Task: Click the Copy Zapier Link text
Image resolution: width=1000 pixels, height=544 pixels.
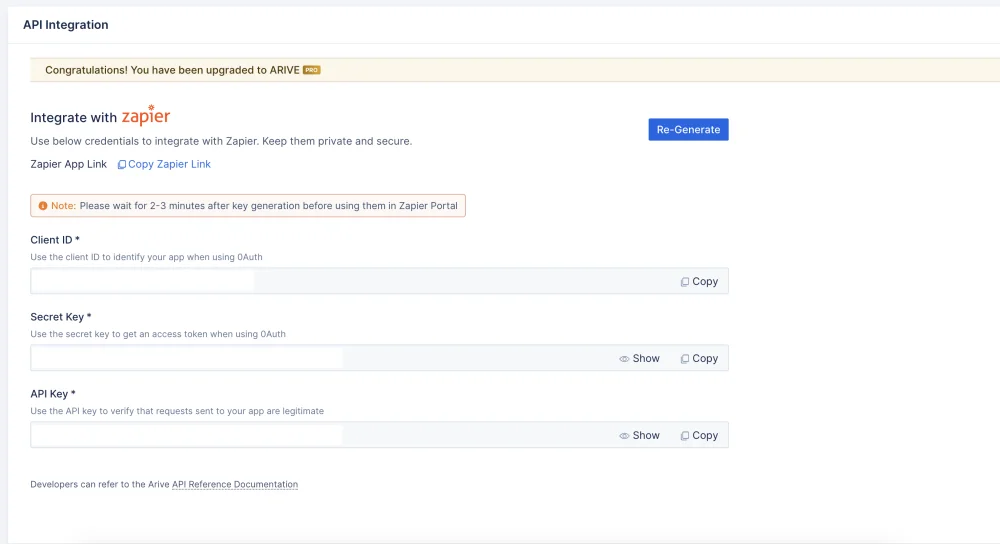Action: (169, 164)
